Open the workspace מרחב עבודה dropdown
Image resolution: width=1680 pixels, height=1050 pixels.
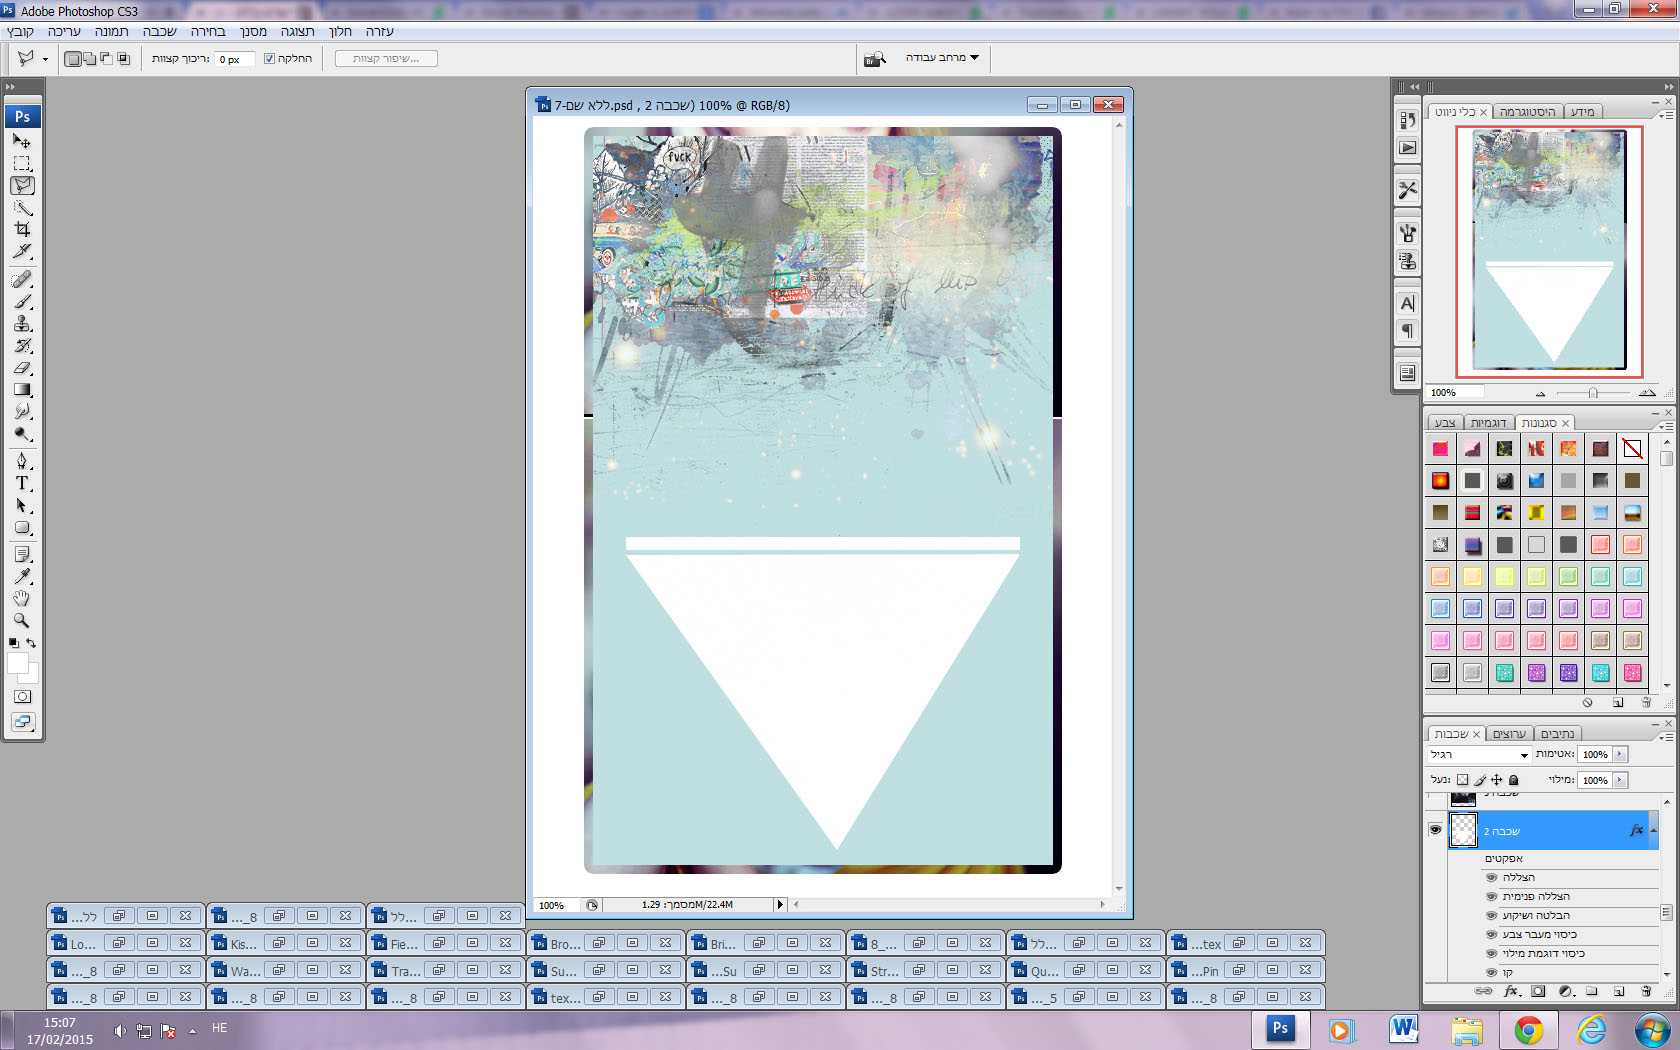point(942,58)
